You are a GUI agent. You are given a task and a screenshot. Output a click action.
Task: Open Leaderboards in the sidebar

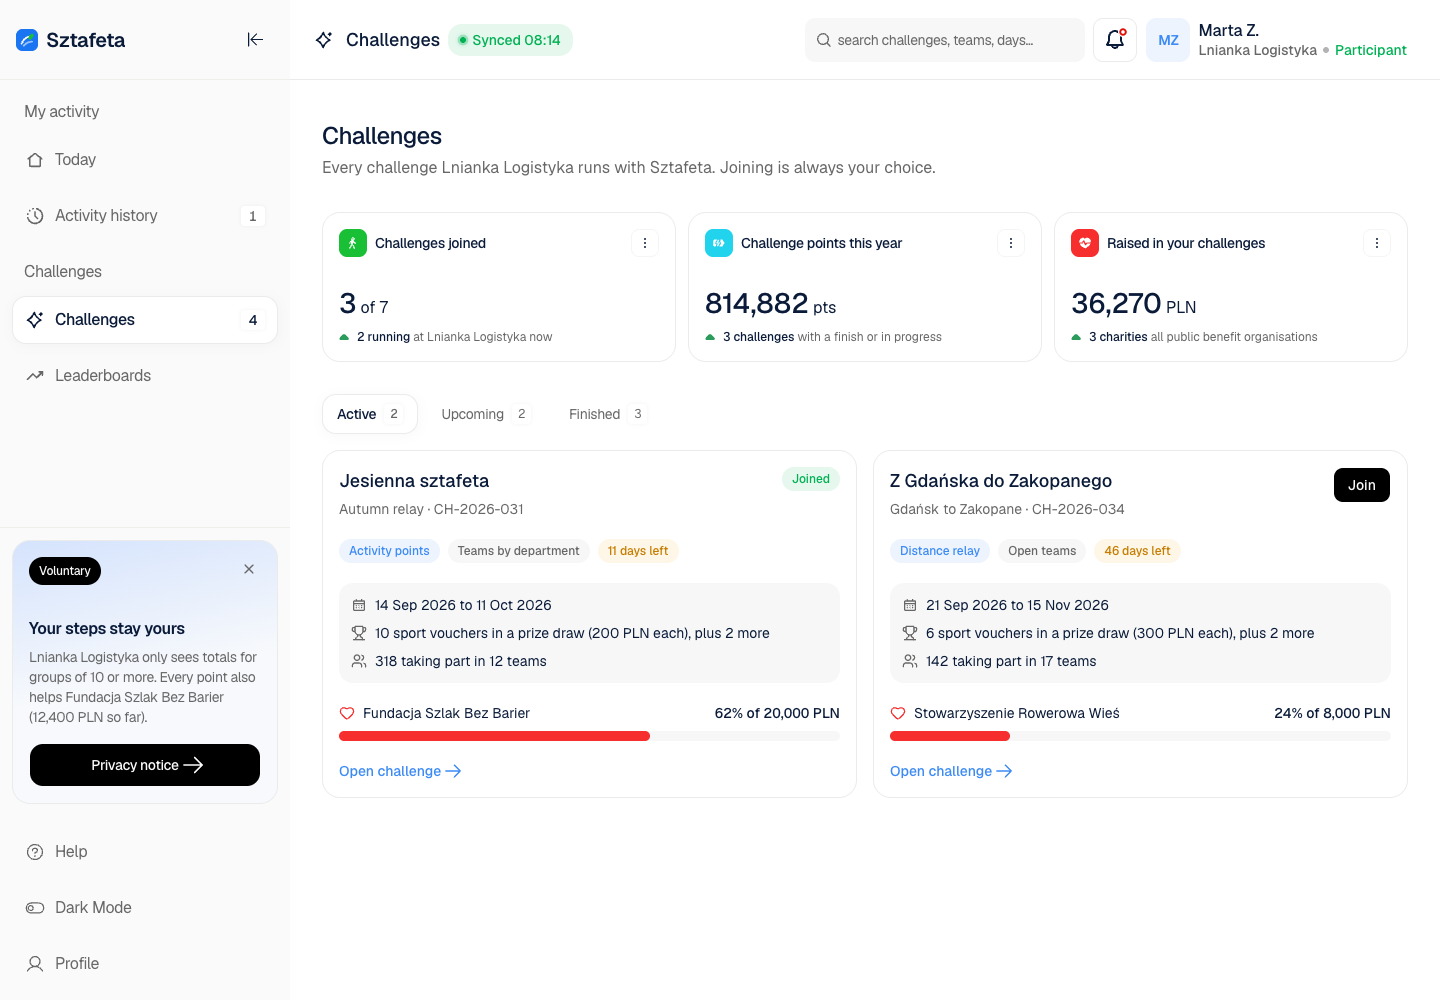[x=145, y=376]
